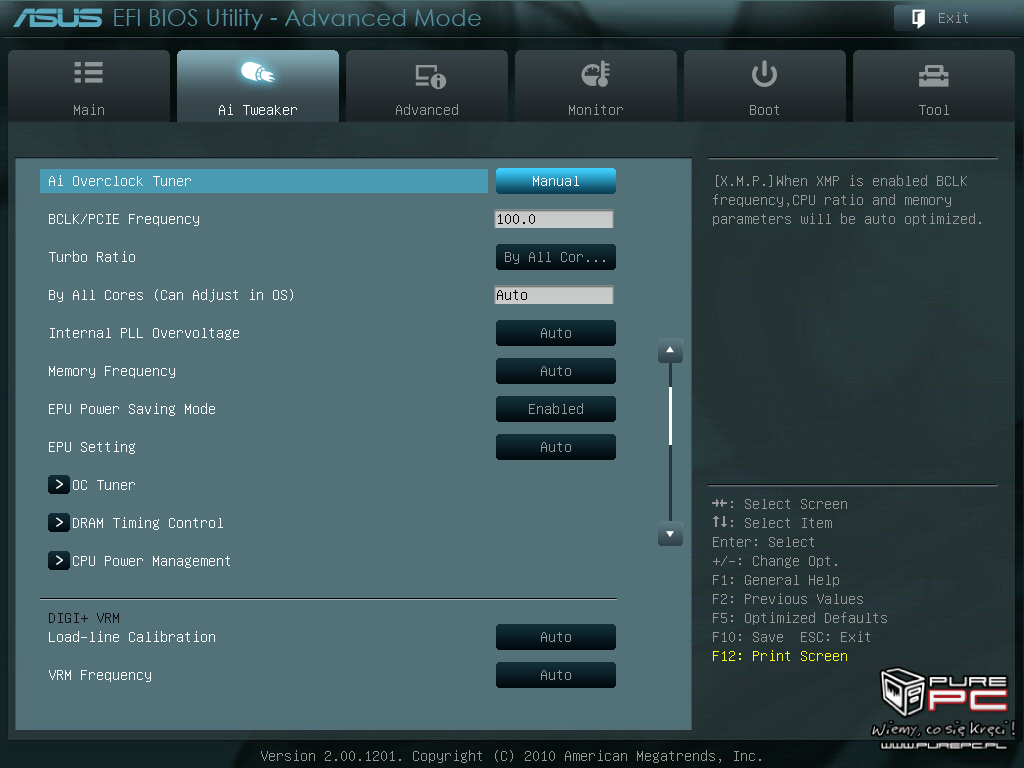Open Memory Frequency Auto dropdown
This screenshot has height=768, width=1024.
click(556, 371)
